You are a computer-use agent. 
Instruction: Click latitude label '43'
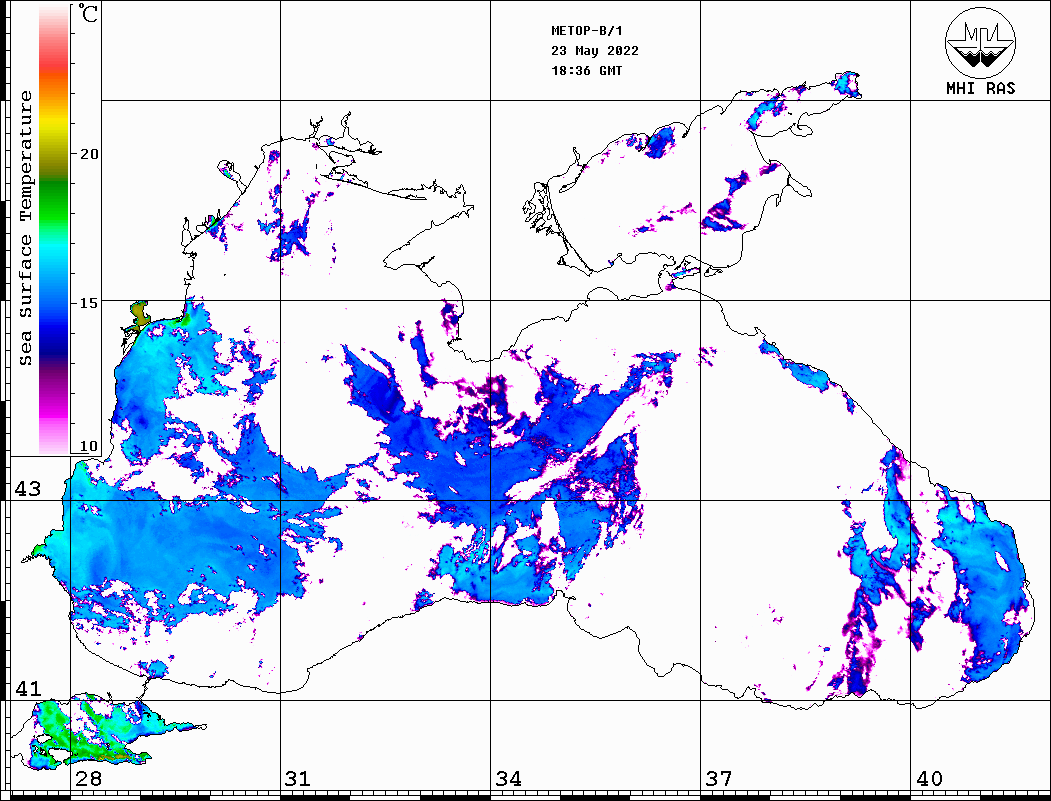28,489
